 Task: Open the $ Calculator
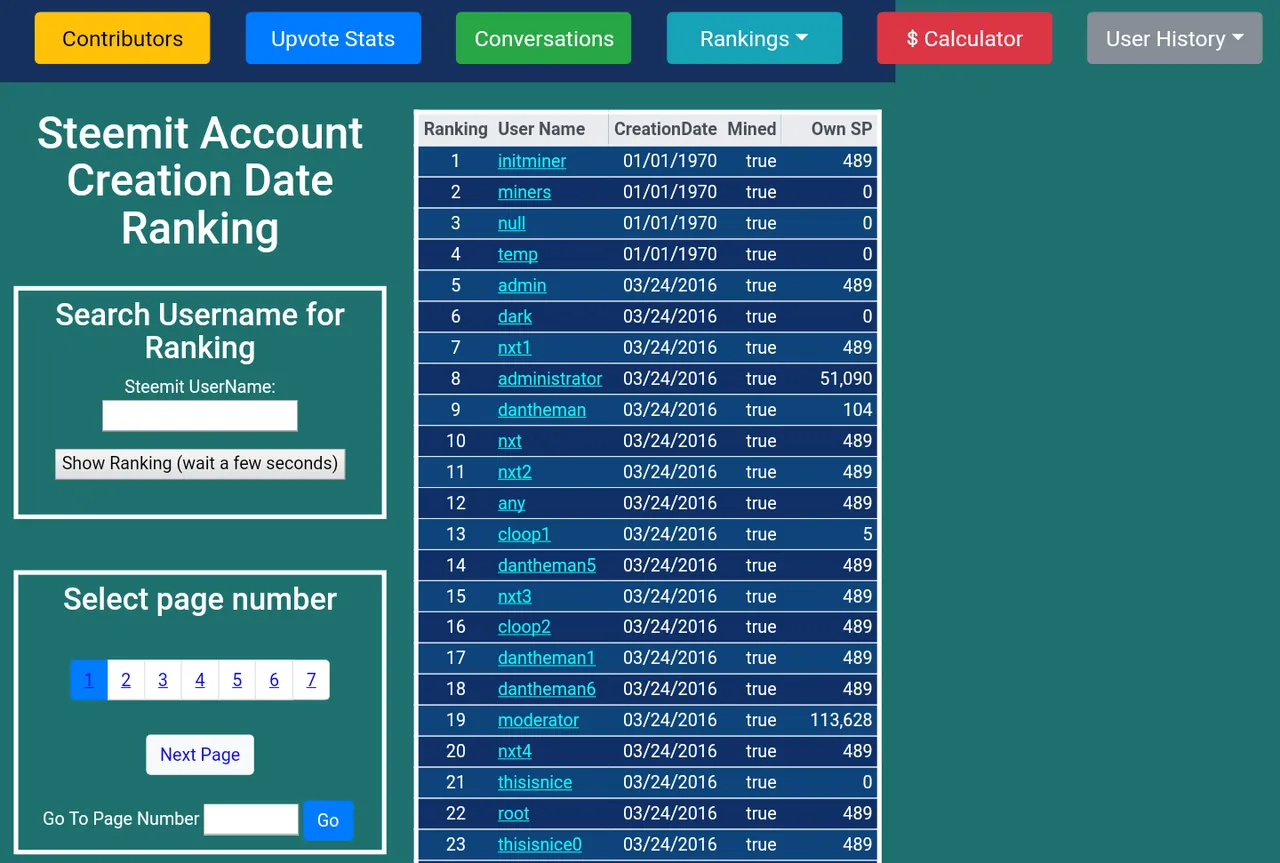(x=964, y=38)
